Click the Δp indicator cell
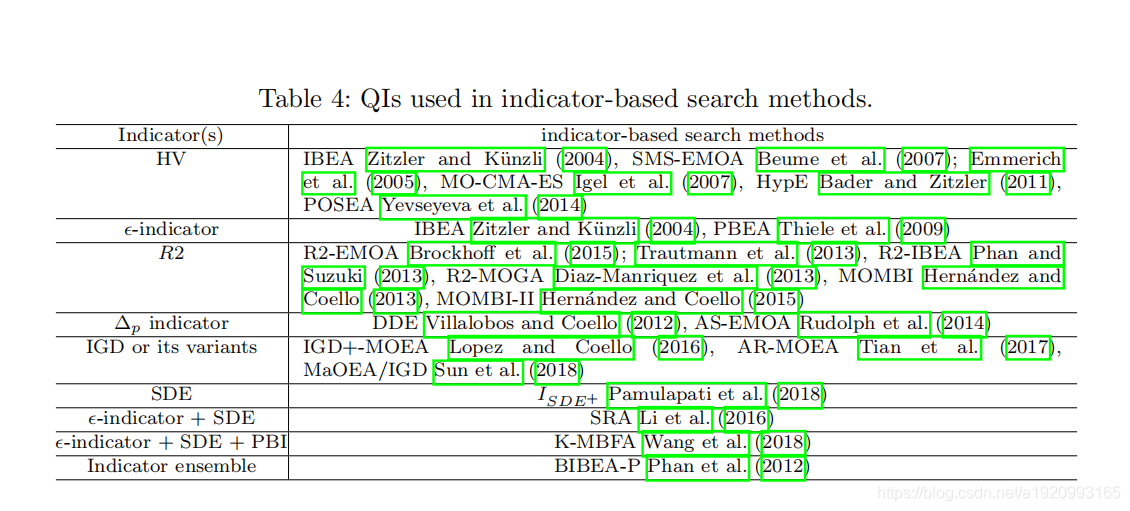The image size is (1130, 511). pyautogui.click(x=171, y=324)
